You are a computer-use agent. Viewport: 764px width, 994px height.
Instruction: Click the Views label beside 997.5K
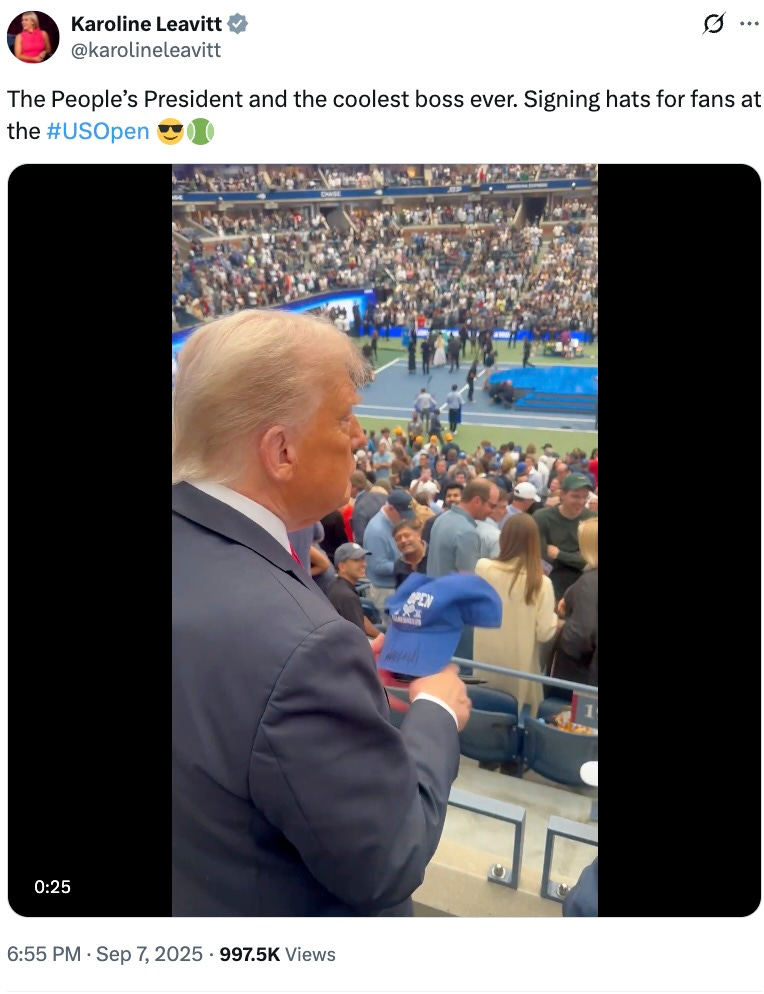(x=310, y=954)
